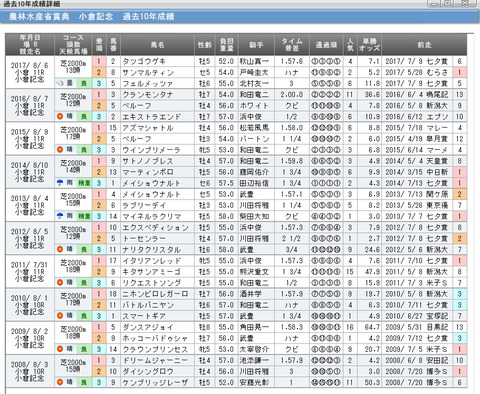Click the 性齢 column header

click(x=205, y=45)
